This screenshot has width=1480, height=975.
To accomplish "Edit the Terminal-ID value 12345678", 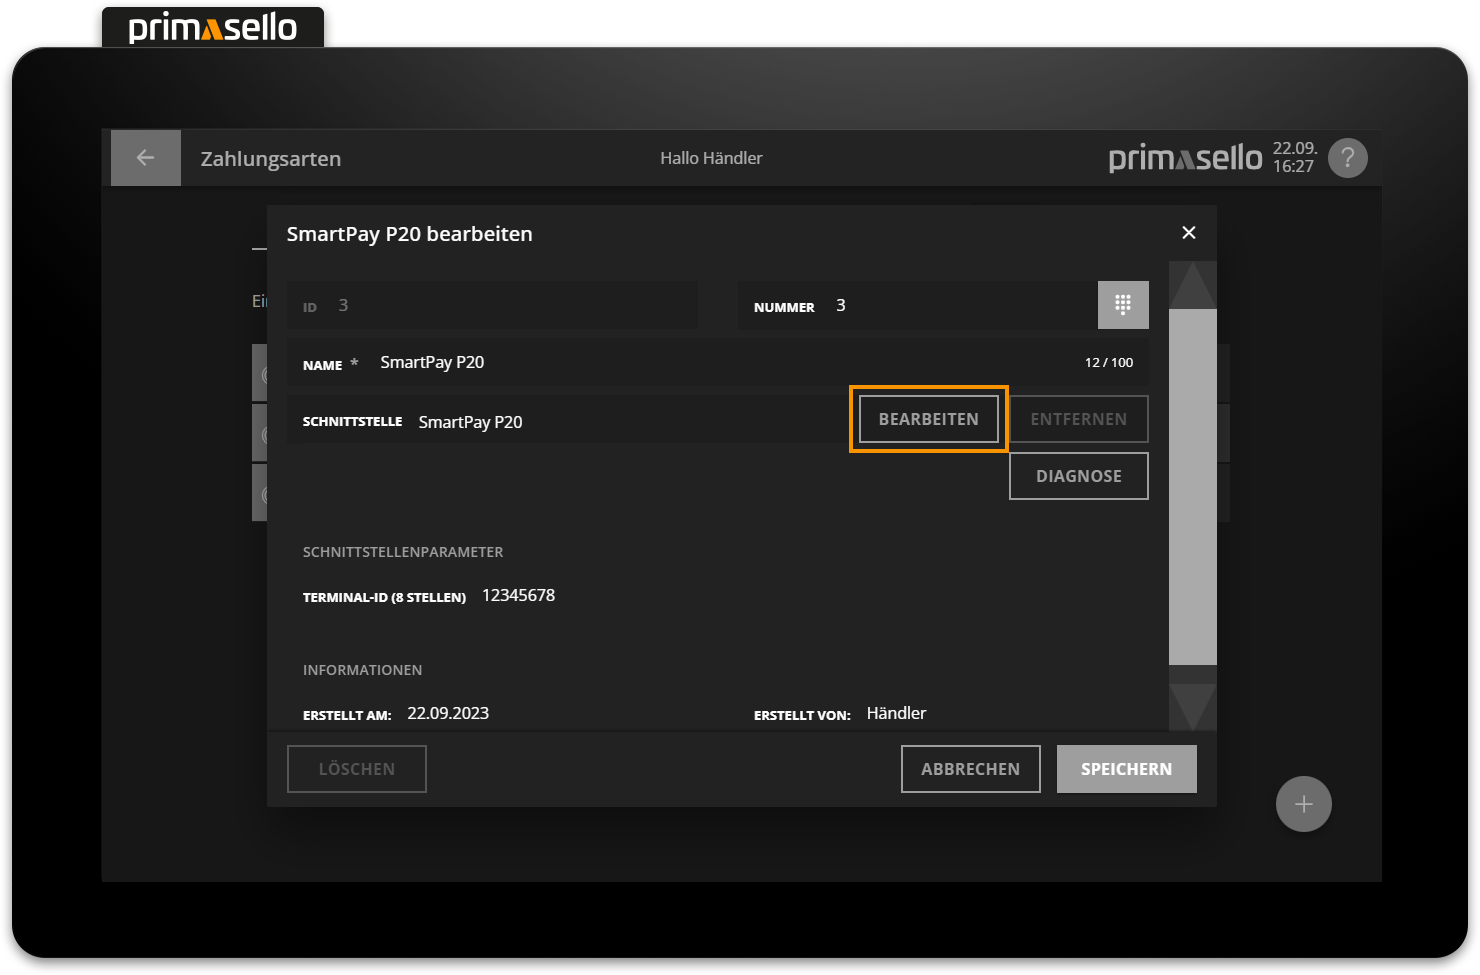I will 518,595.
